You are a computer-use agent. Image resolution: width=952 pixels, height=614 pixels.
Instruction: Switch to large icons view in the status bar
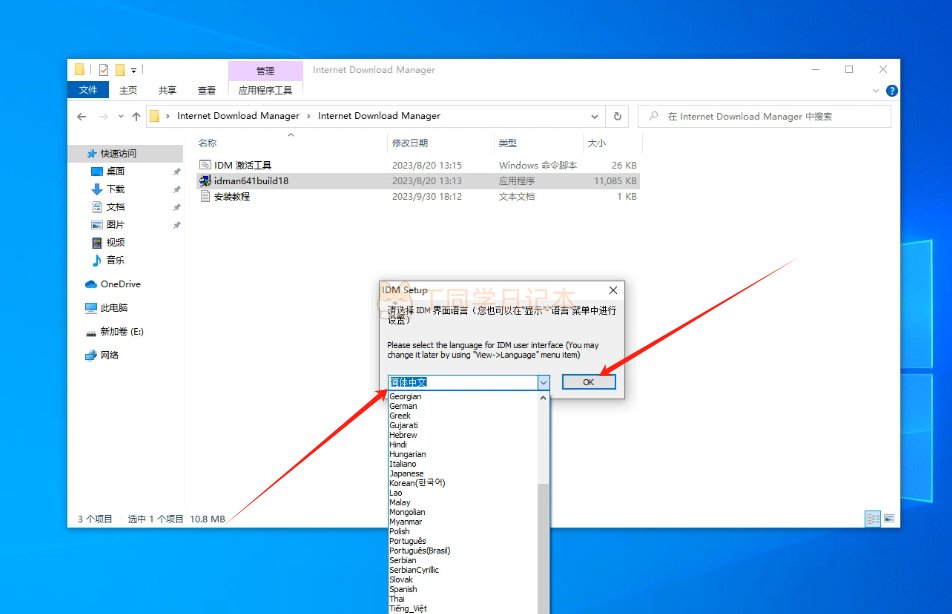889,519
